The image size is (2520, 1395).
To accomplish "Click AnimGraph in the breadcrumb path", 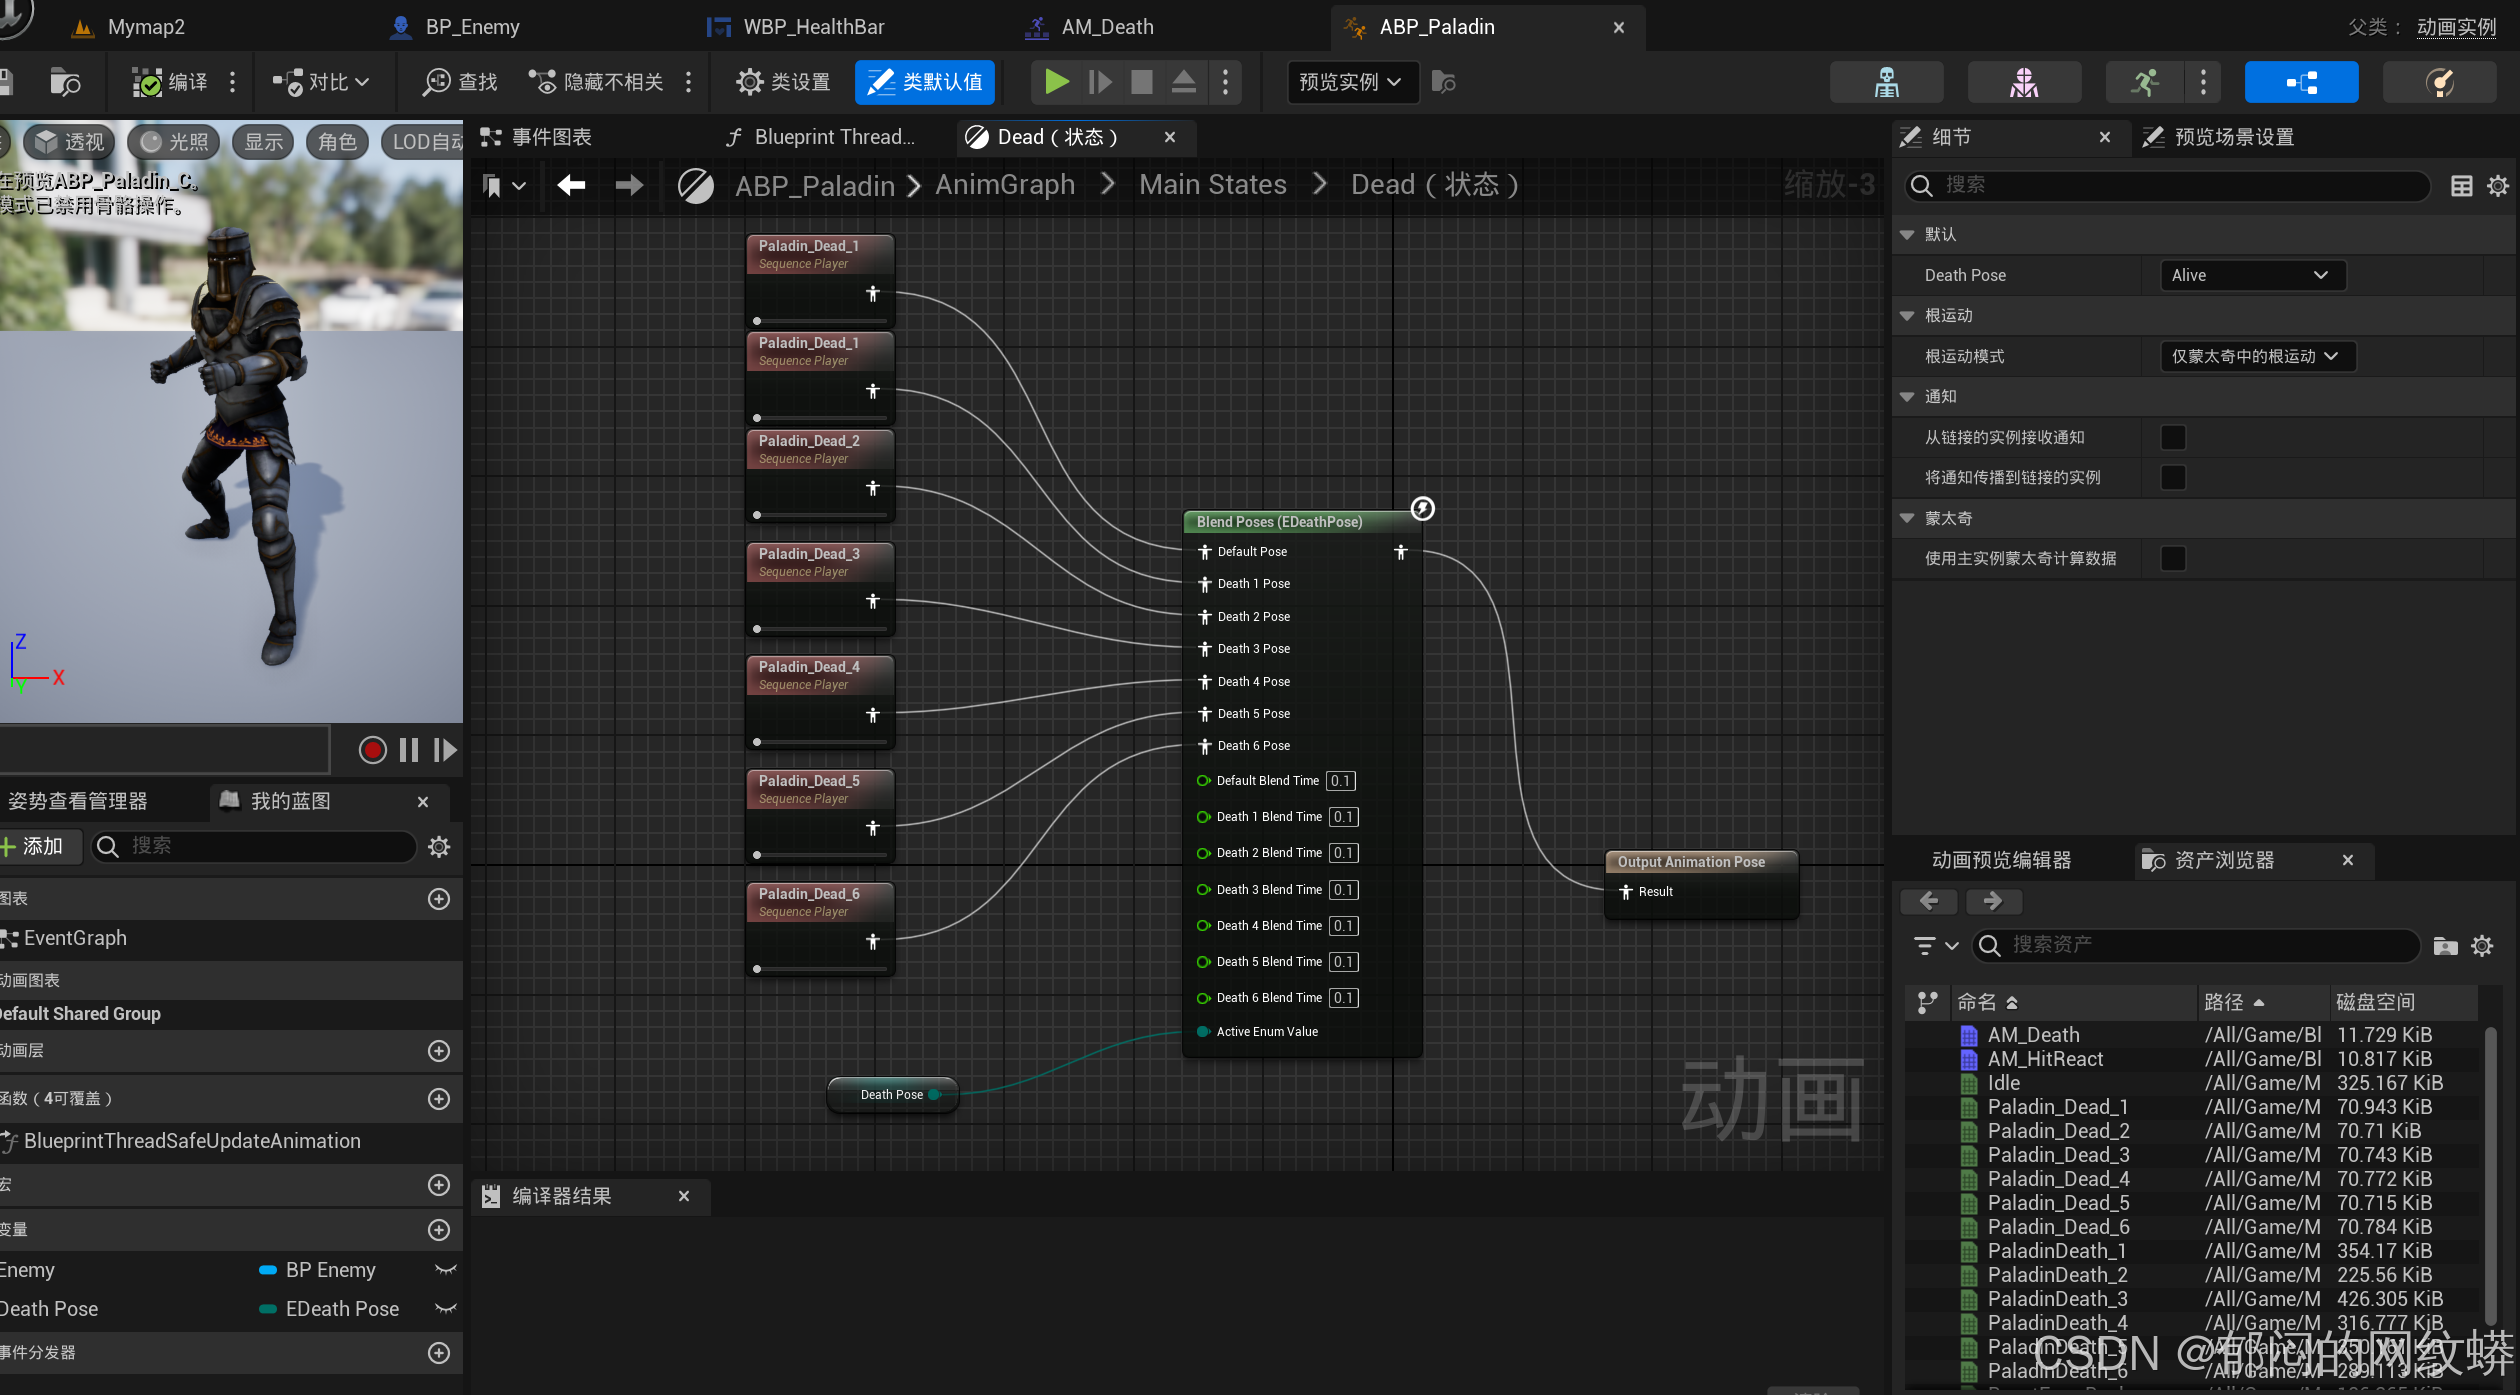I will (x=1004, y=185).
